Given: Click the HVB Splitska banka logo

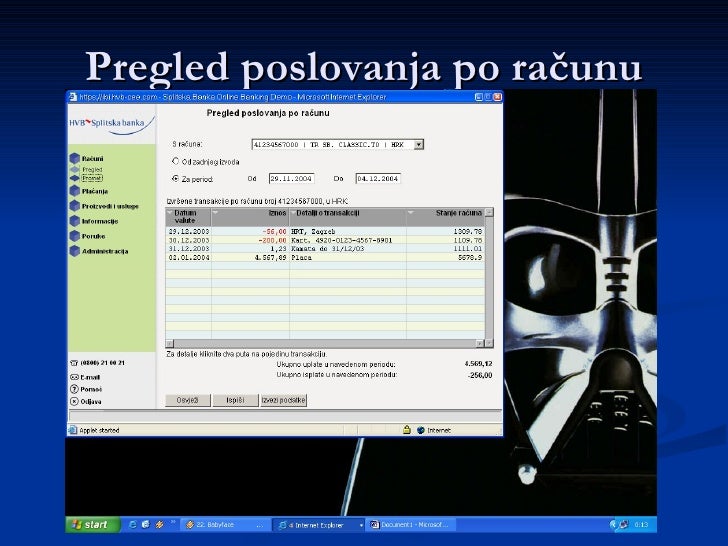Looking at the screenshot, I should pos(111,124).
